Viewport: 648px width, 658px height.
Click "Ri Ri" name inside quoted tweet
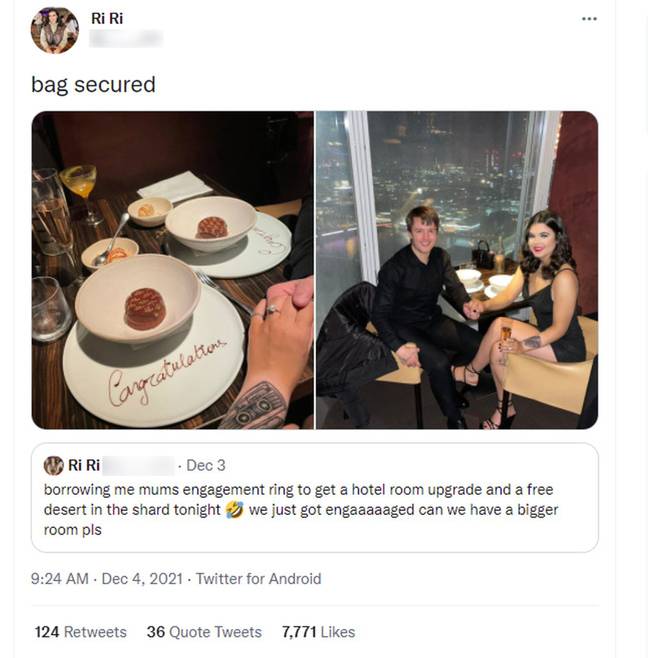tap(84, 465)
